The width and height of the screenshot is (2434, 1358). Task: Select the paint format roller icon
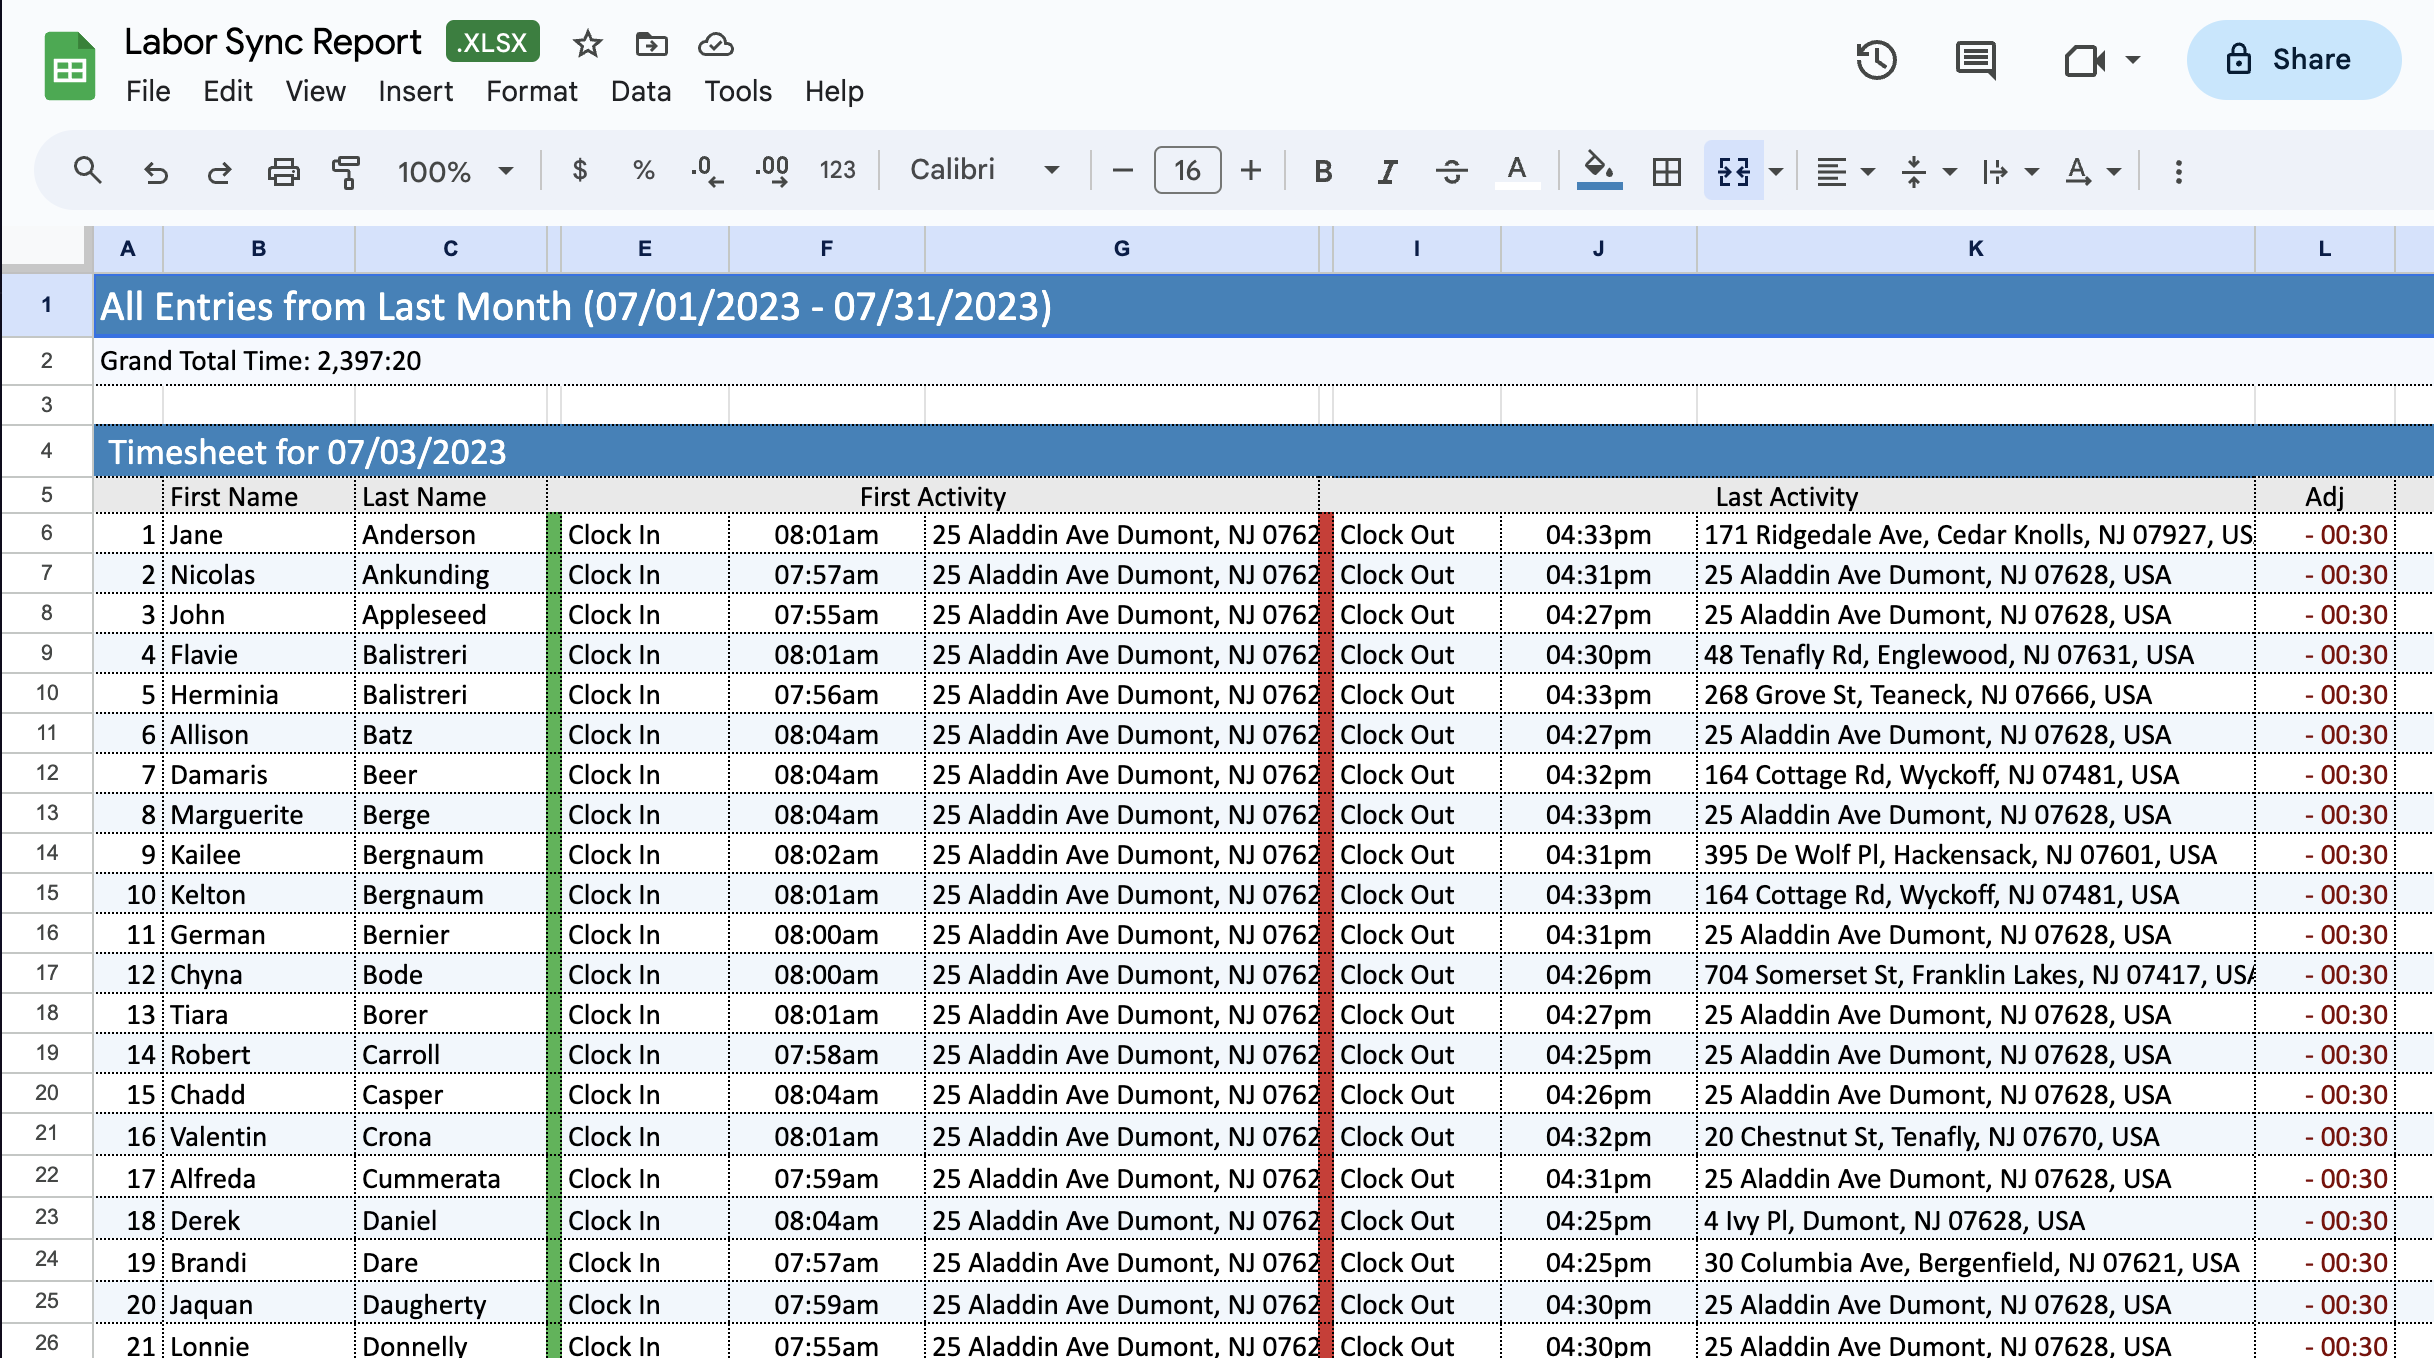(x=346, y=172)
